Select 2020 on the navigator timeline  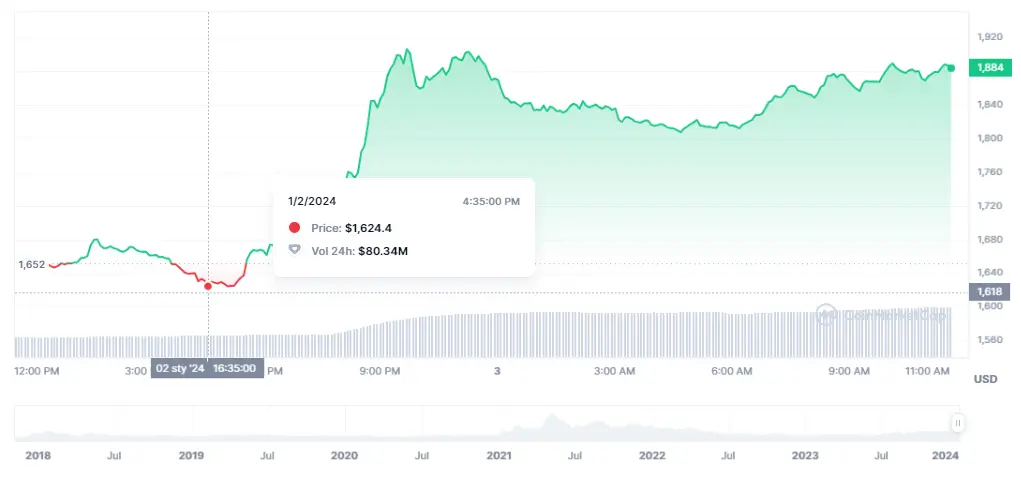tap(345, 456)
